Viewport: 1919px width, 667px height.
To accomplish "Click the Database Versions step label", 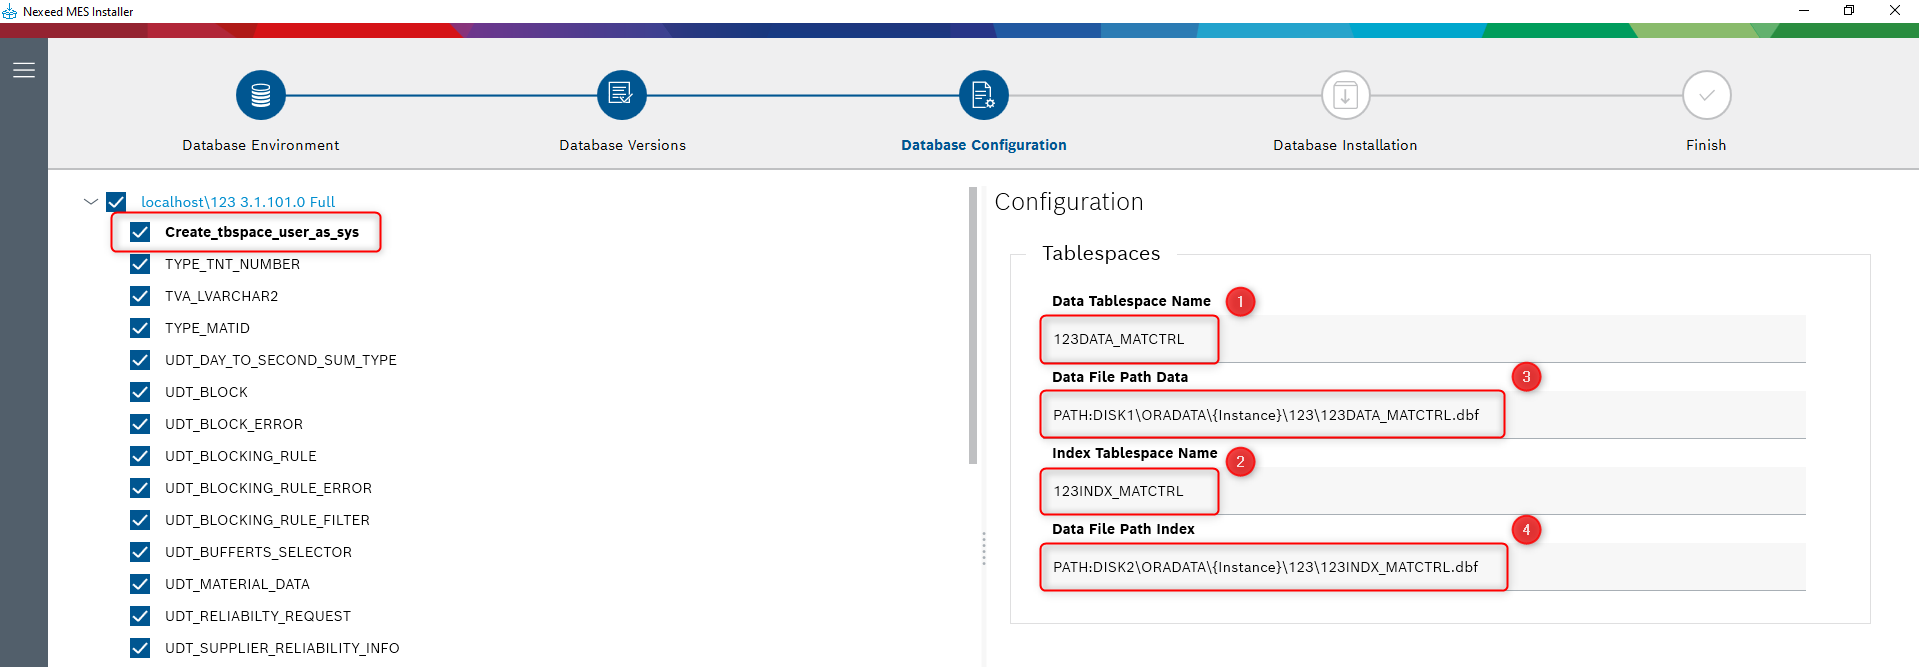I will click(x=622, y=145).
